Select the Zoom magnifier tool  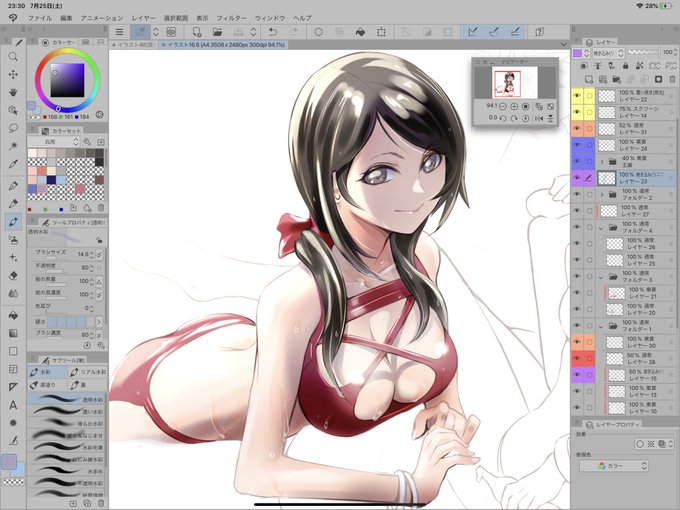click(13, 56)
